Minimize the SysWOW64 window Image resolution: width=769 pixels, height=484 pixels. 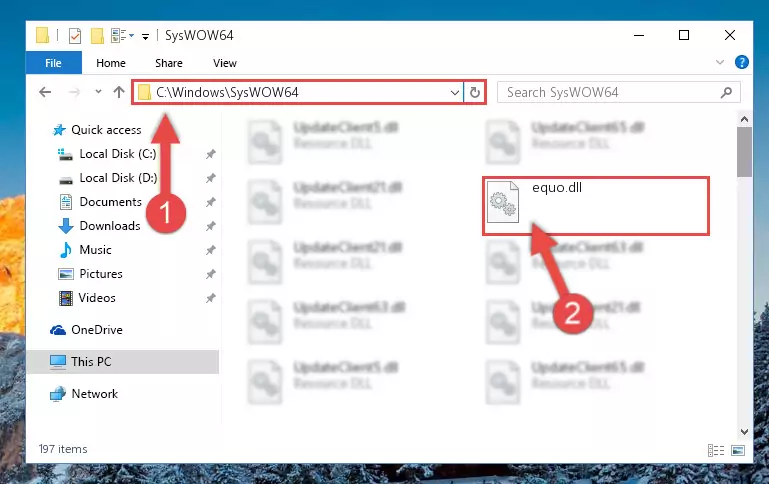tap(639, 35)
